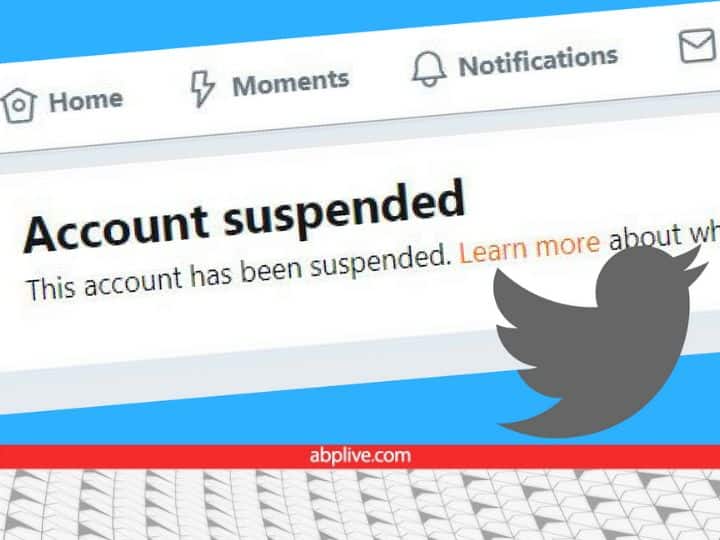
Task: Click the Moments lightning bolt icon
Action: pos(202,89)
